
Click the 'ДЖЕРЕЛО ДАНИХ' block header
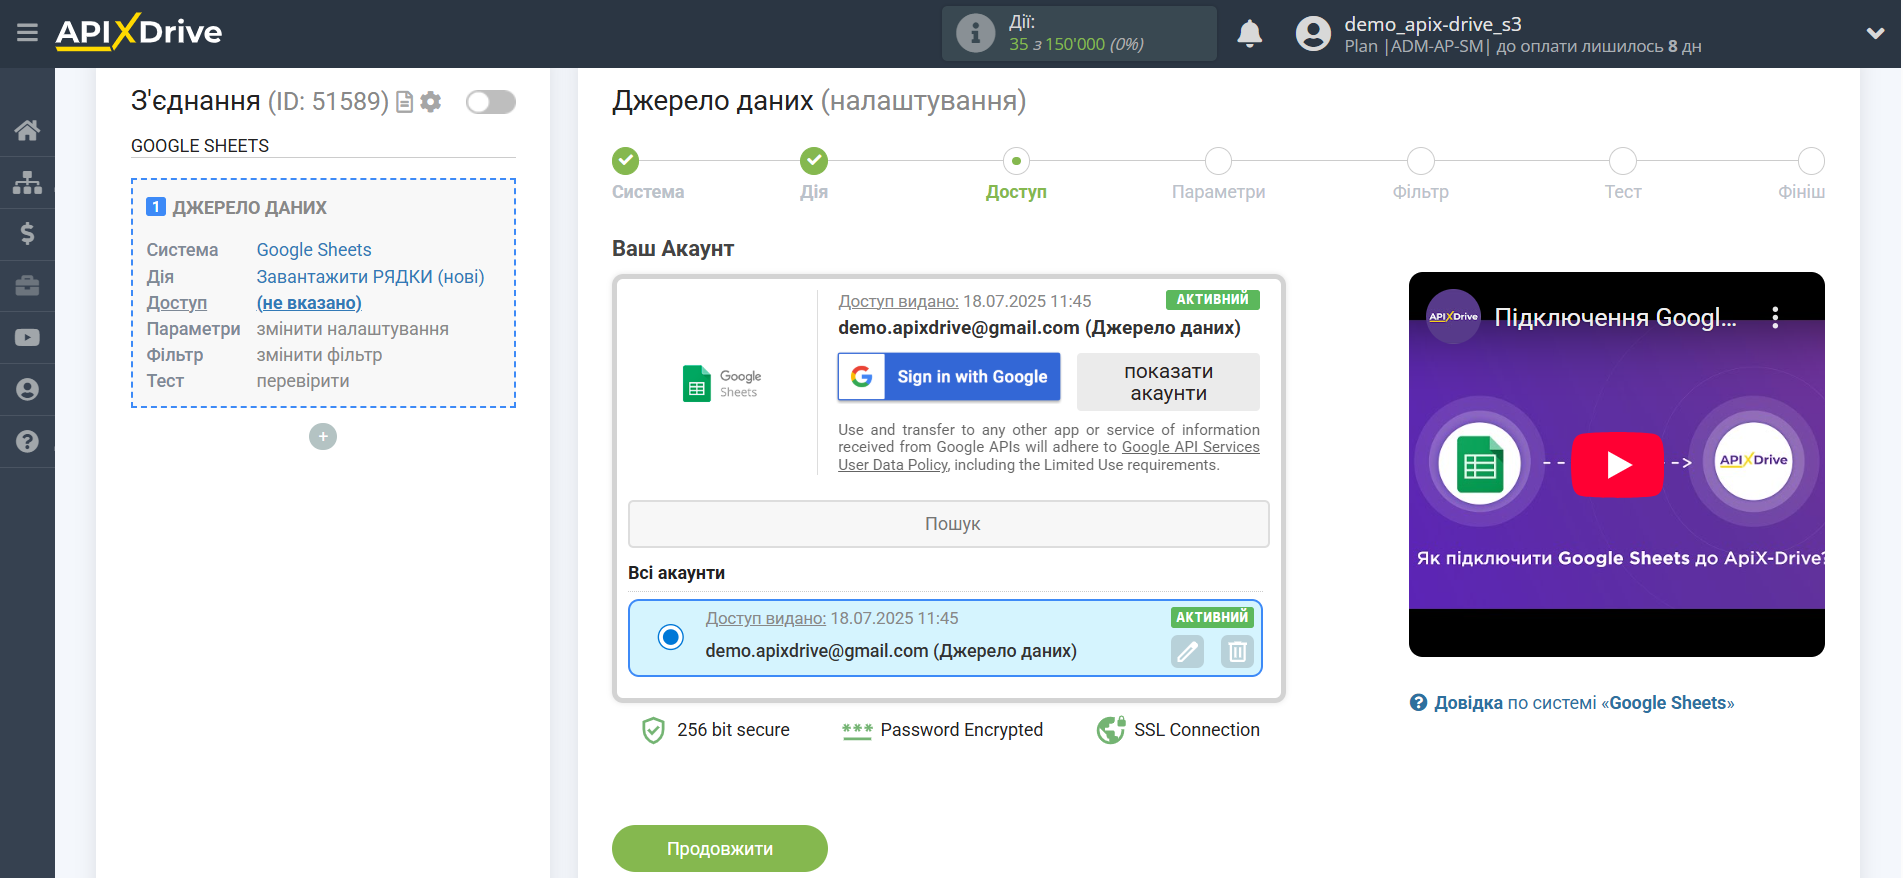[x=249, y=208]
